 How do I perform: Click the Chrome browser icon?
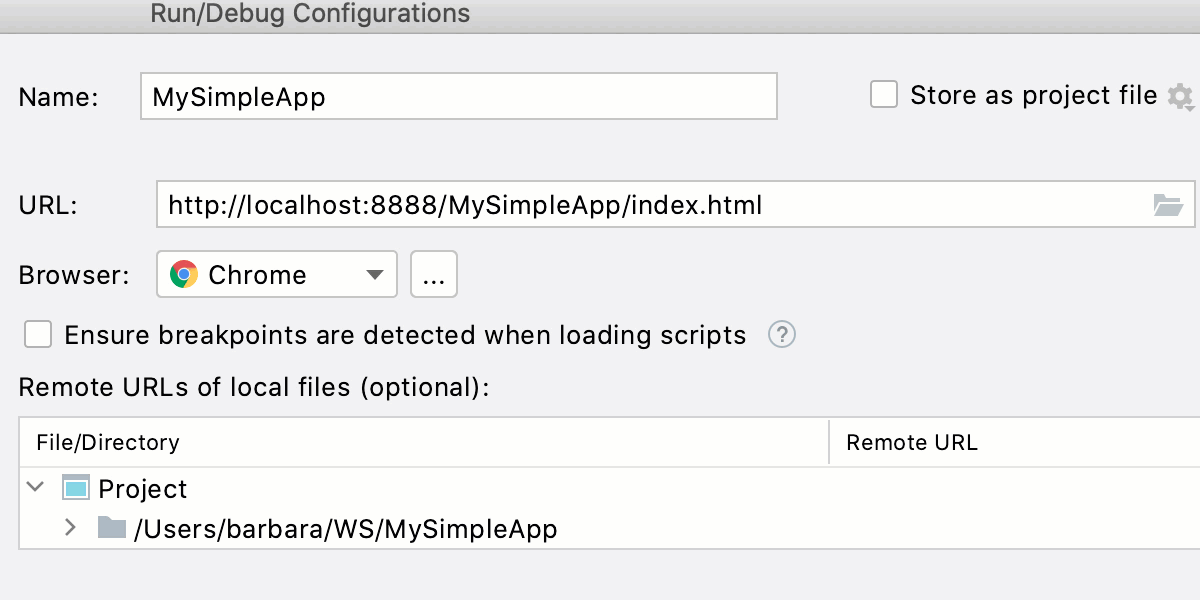tap(184, 274)
